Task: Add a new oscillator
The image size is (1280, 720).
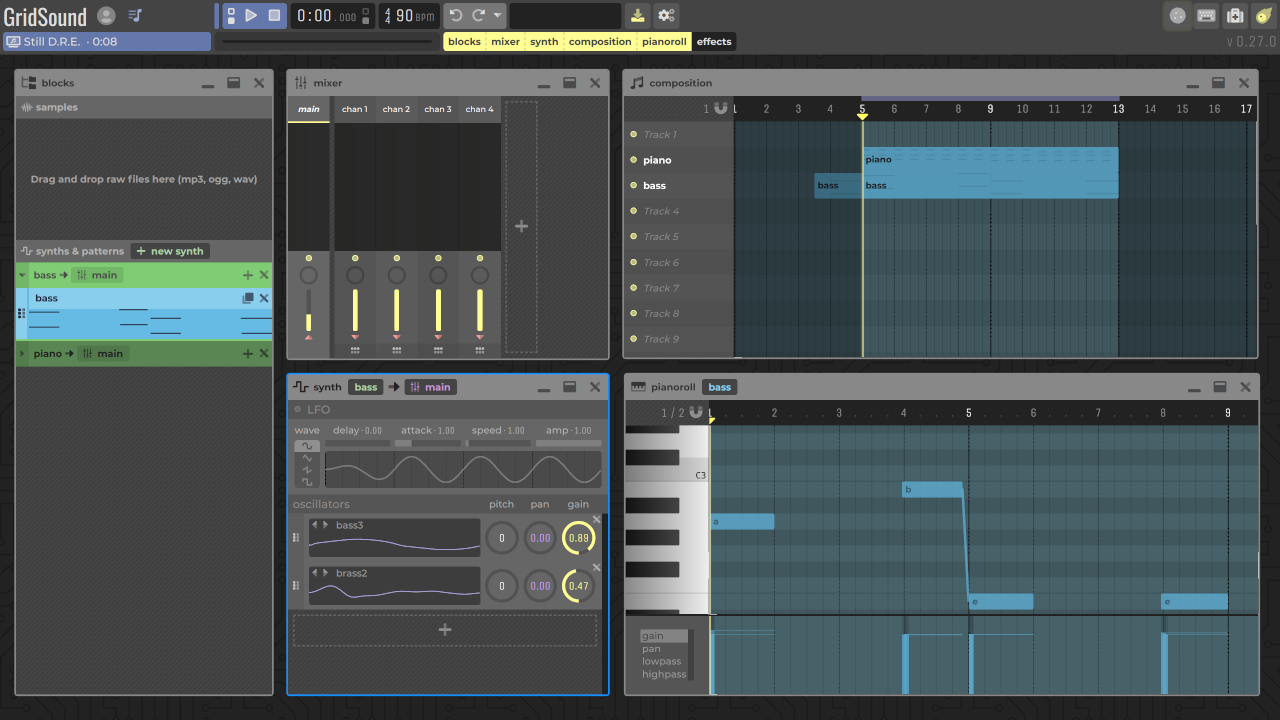Action: click(445, 630)
